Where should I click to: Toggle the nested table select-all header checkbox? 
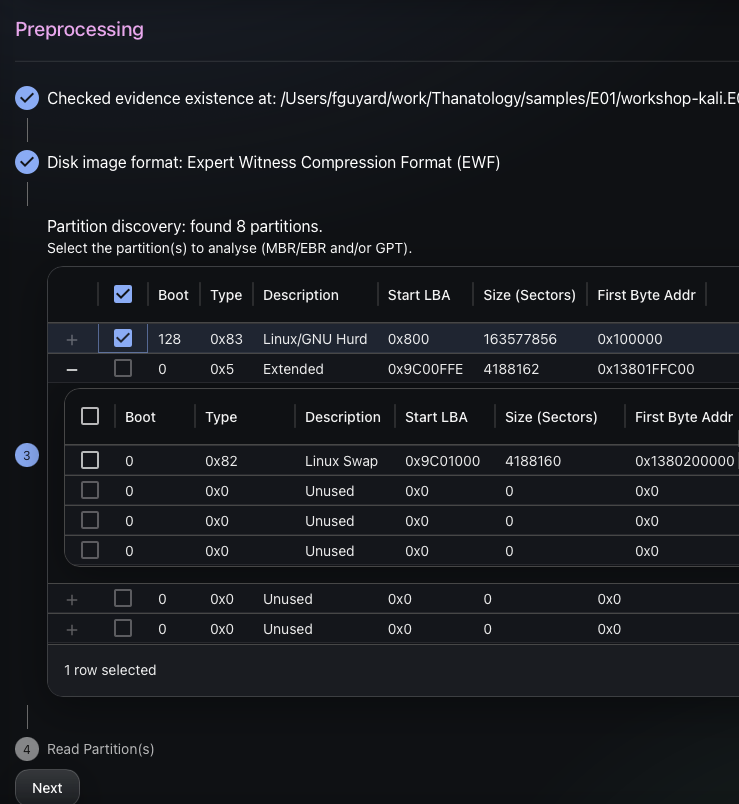[x=90, y=417]
